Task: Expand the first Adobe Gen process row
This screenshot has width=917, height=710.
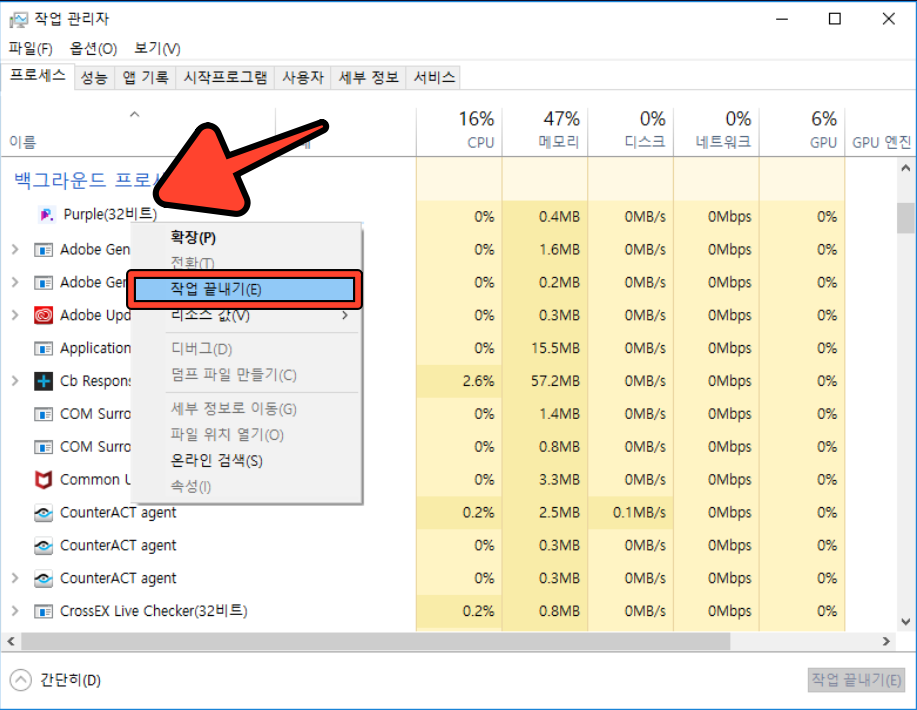Action: click(x=15, y=250)
